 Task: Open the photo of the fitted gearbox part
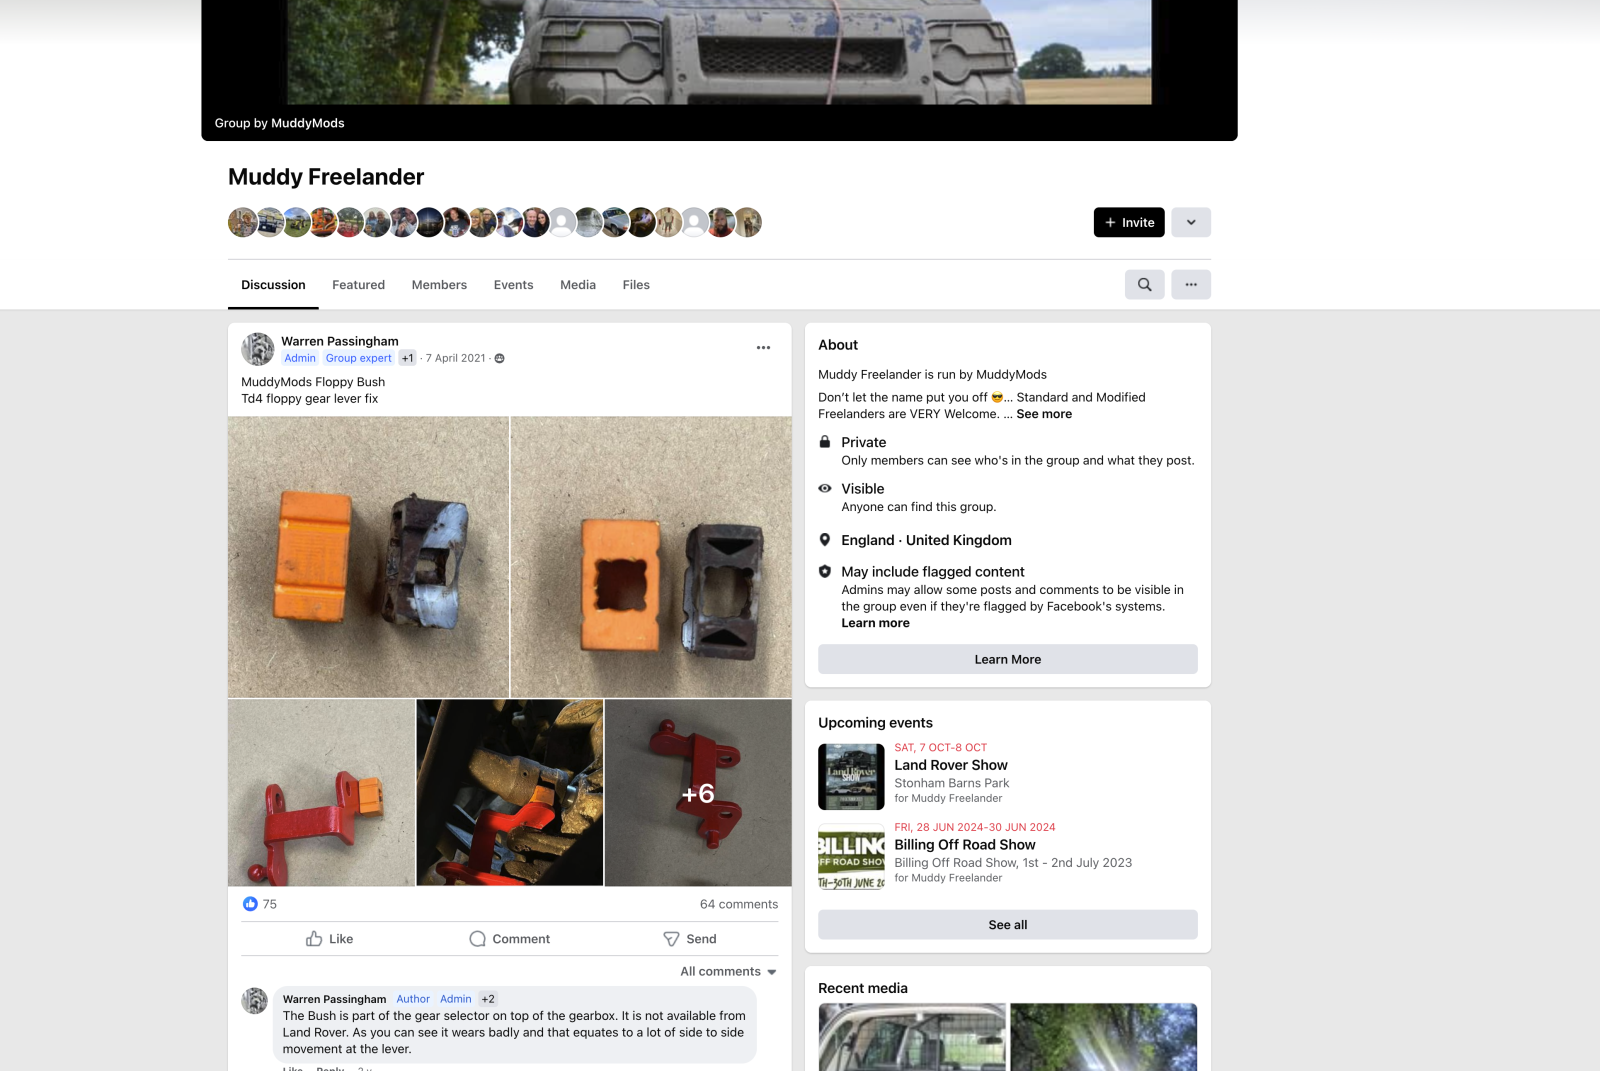[510, 793]
